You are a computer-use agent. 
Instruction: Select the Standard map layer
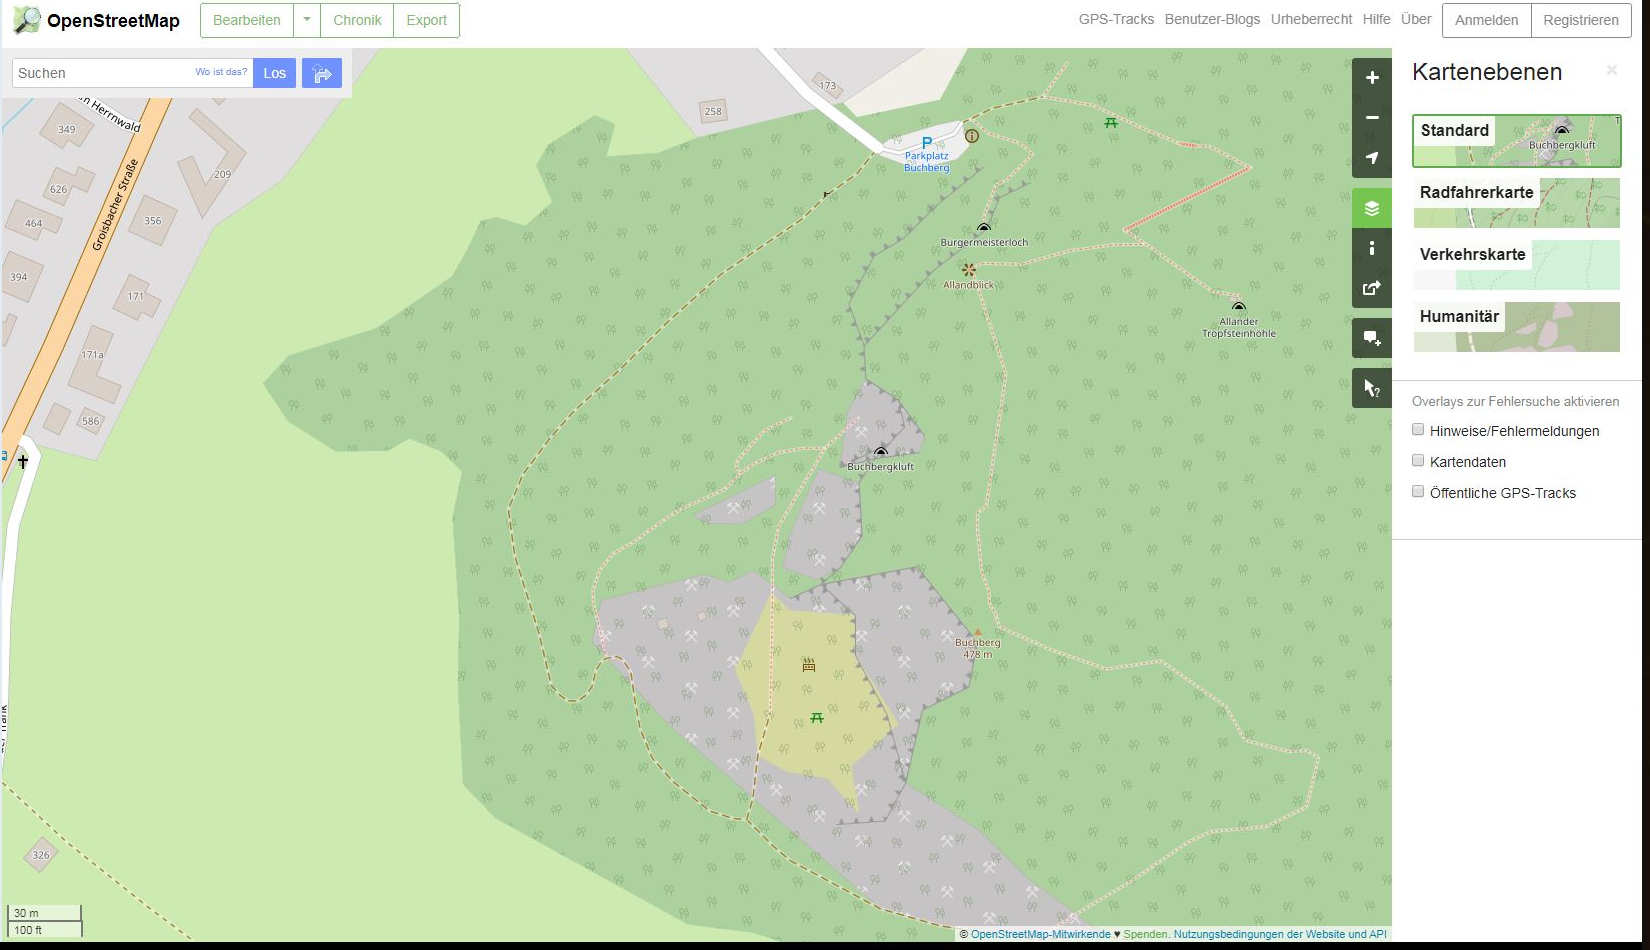point(1517,141)
